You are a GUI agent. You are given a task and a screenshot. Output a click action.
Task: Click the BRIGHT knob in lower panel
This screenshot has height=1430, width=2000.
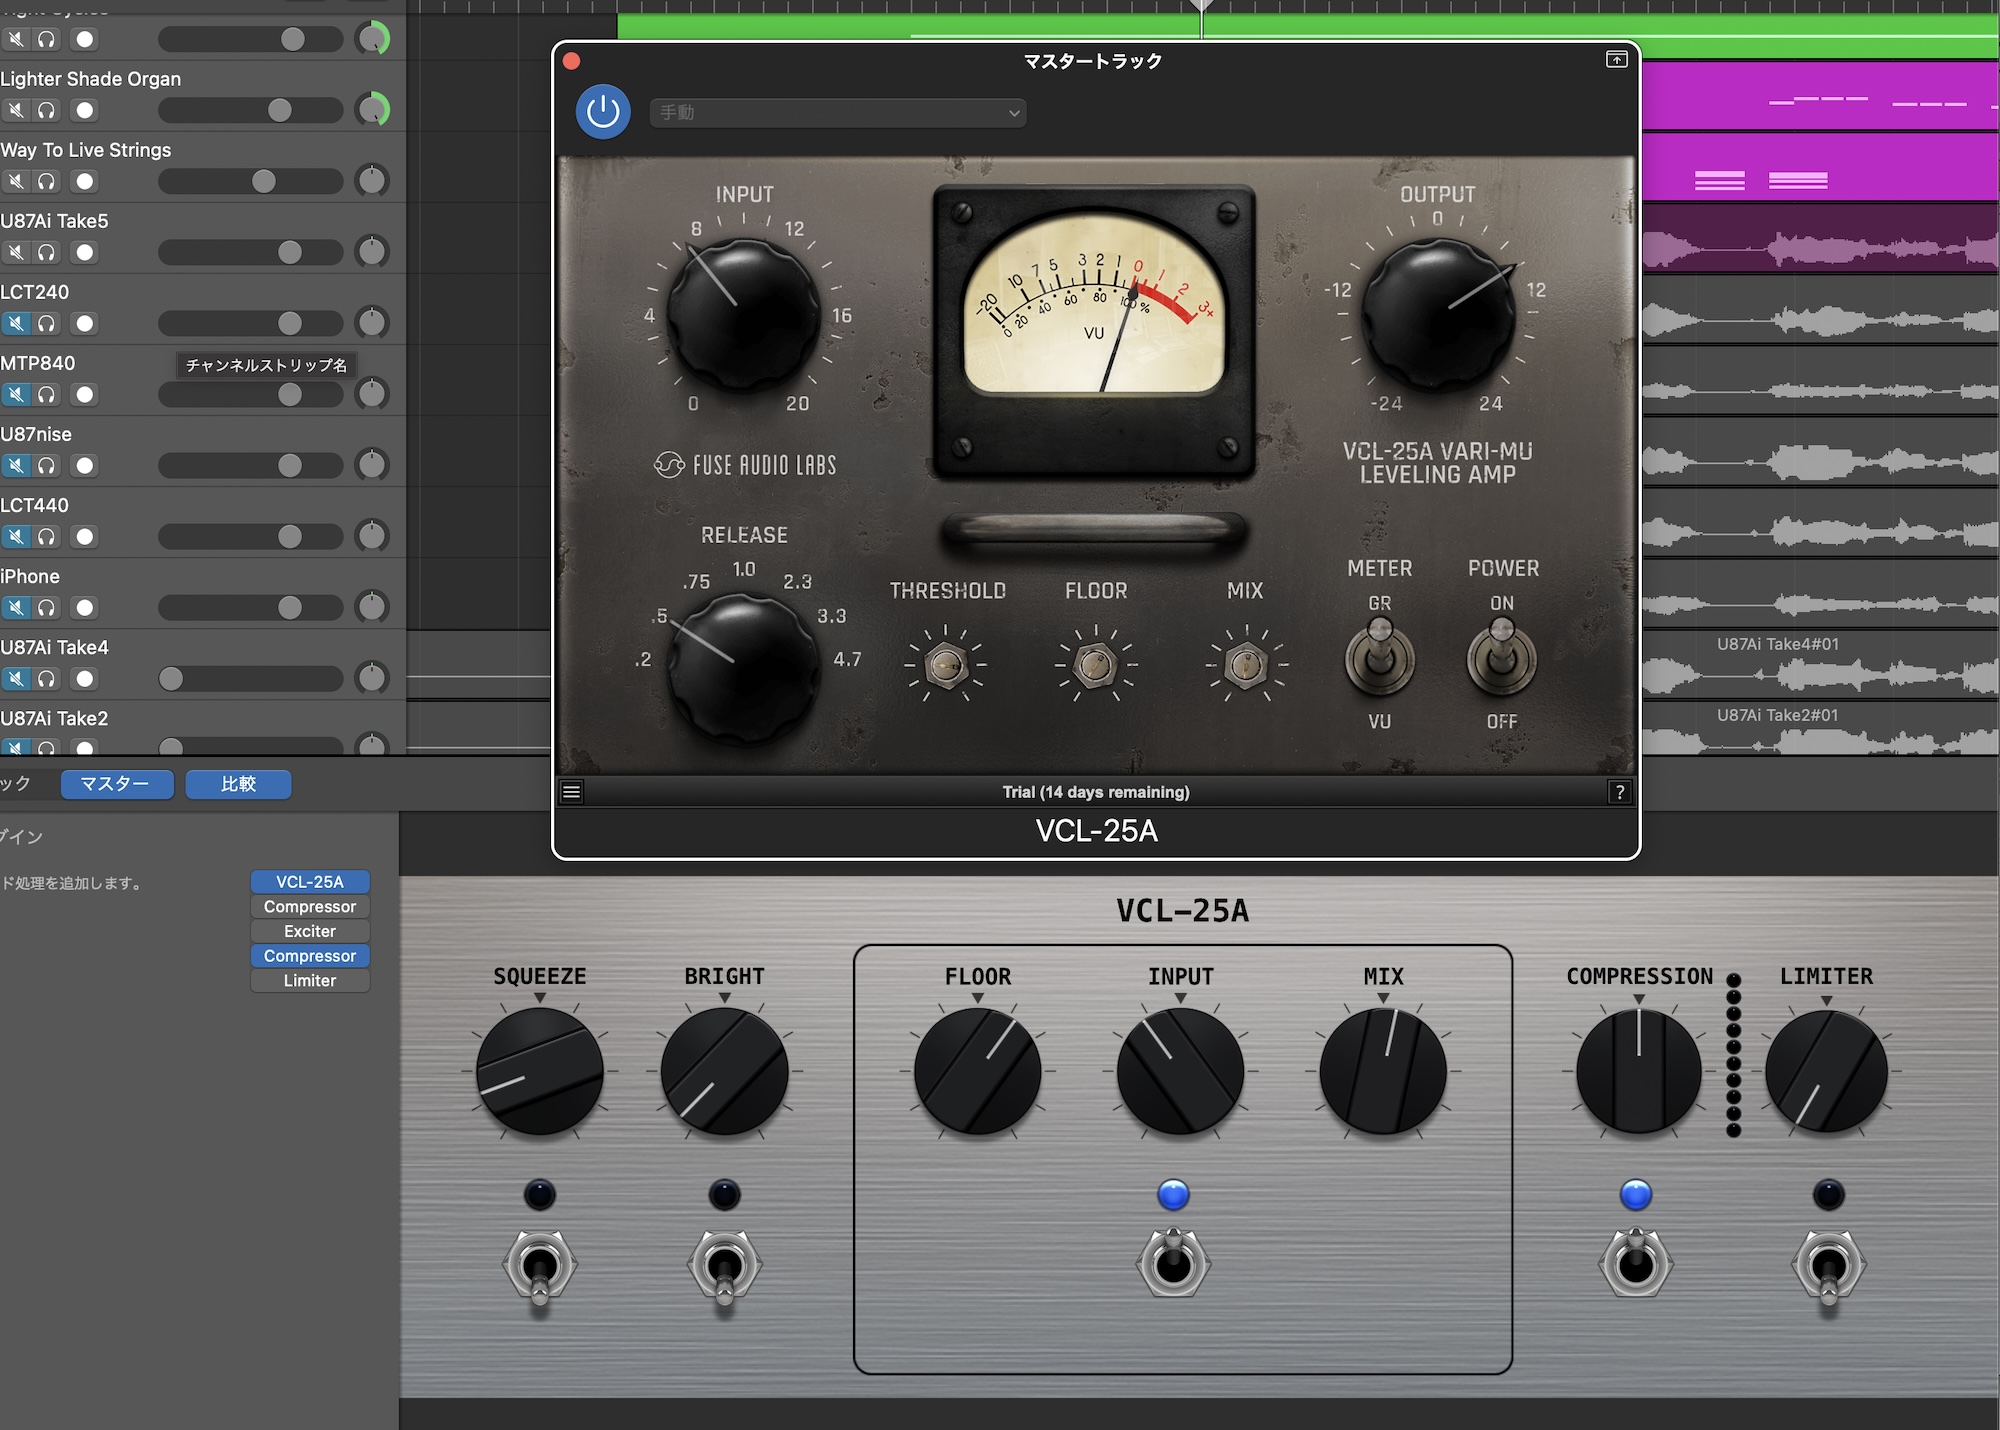click(x=725, y=1071)
